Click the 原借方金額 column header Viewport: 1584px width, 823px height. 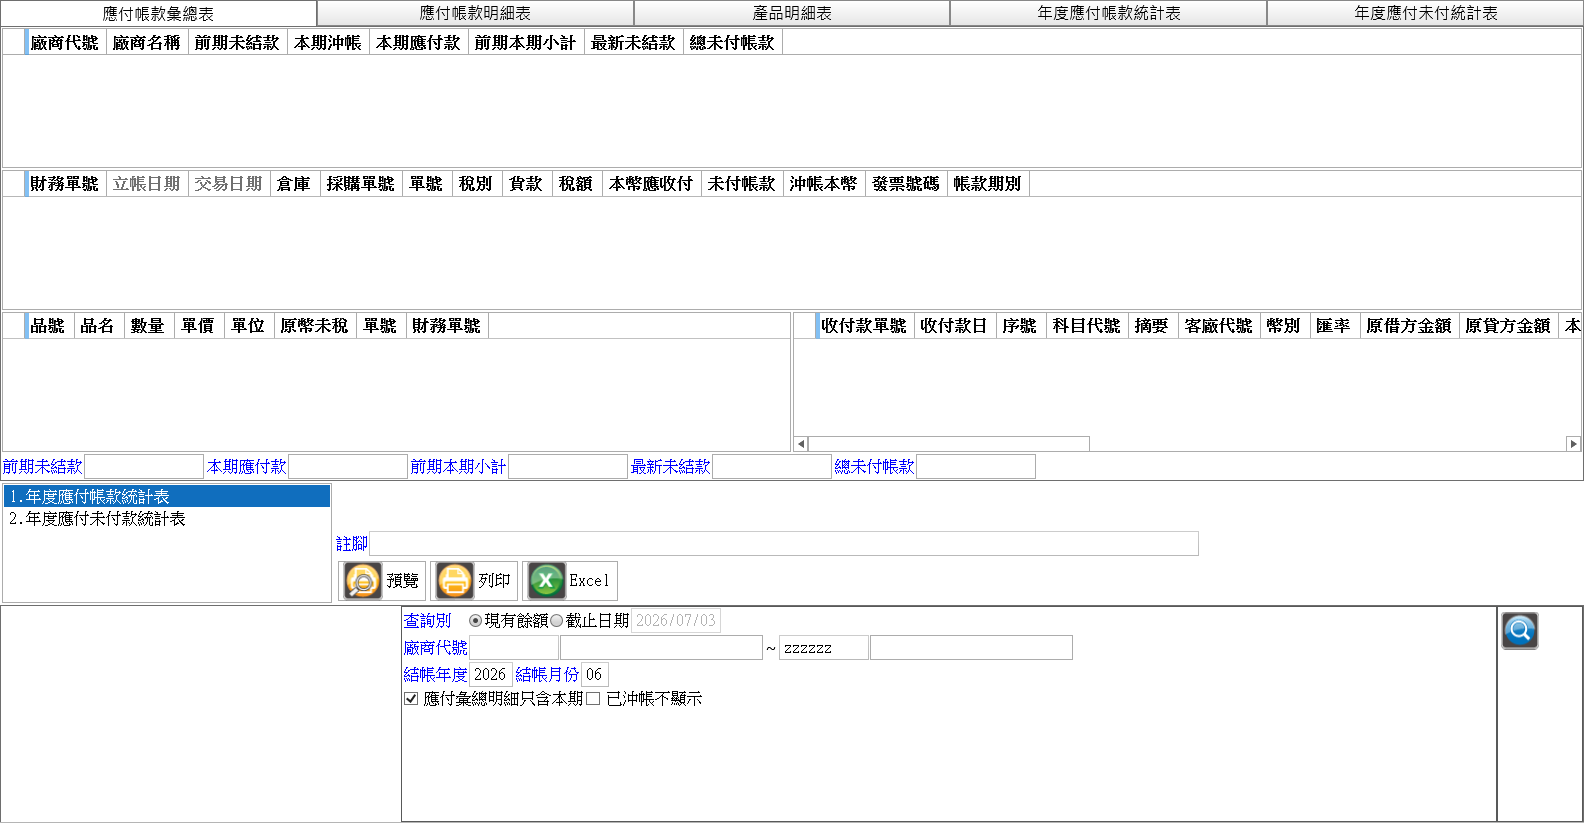click(1410, 326)
